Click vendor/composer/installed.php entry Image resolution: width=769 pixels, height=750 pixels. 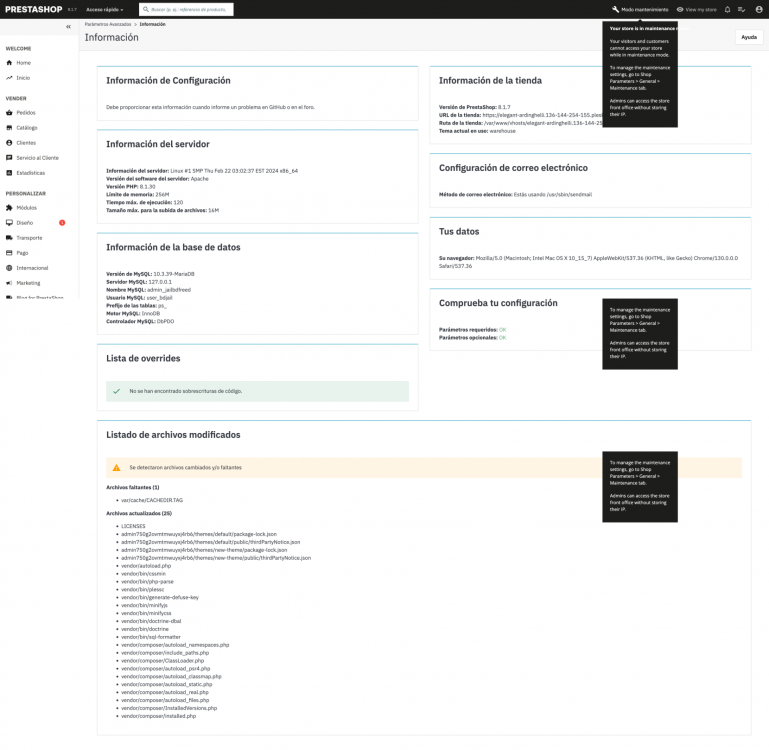(x=158, y=717)
